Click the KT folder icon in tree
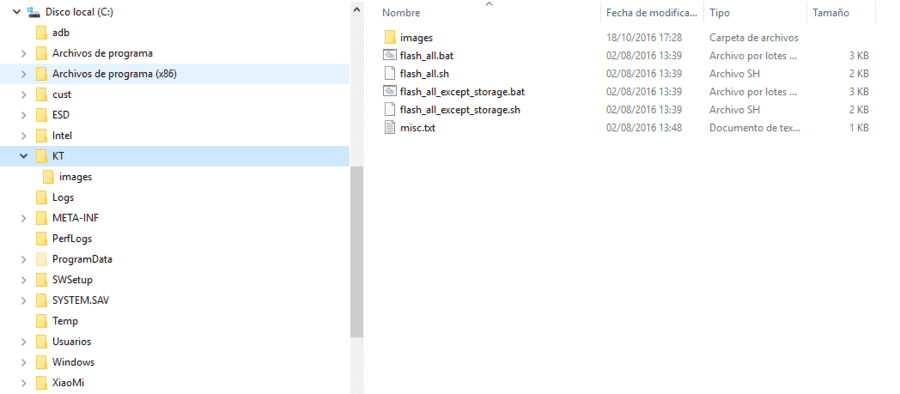The image size is (900, 394). (41, 156)
